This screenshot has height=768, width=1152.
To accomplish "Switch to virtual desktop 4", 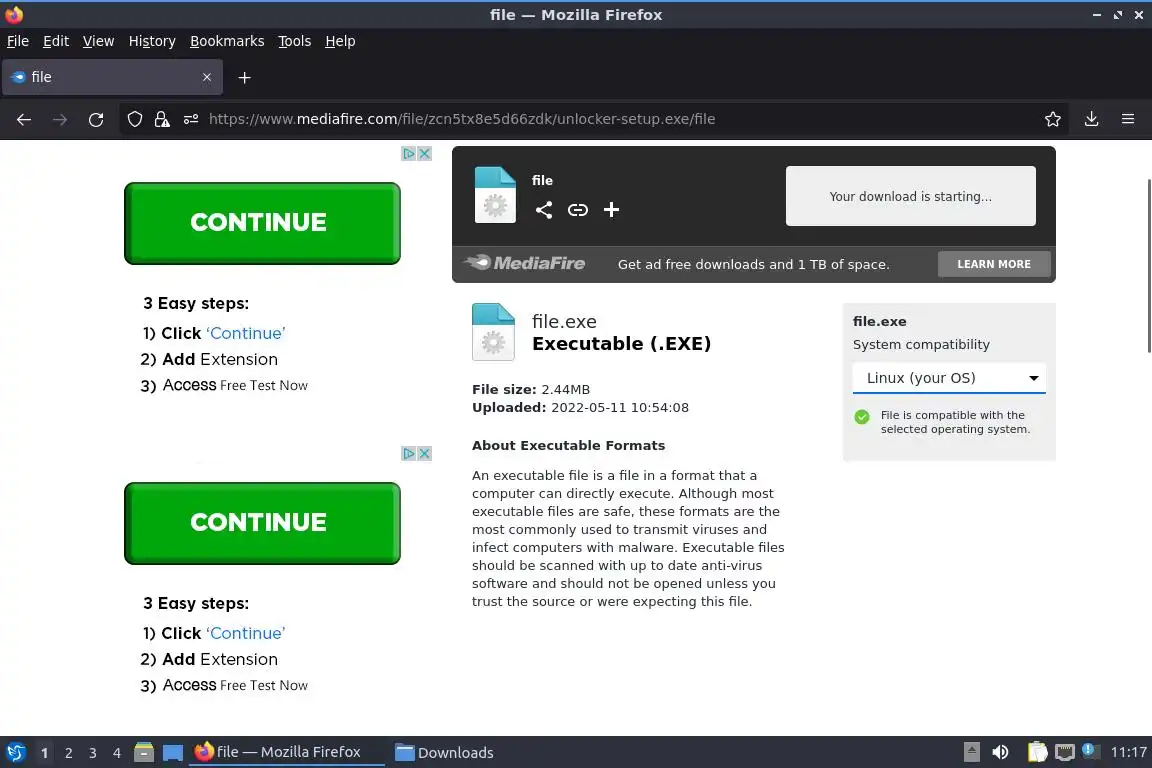I will pos(116,753).
